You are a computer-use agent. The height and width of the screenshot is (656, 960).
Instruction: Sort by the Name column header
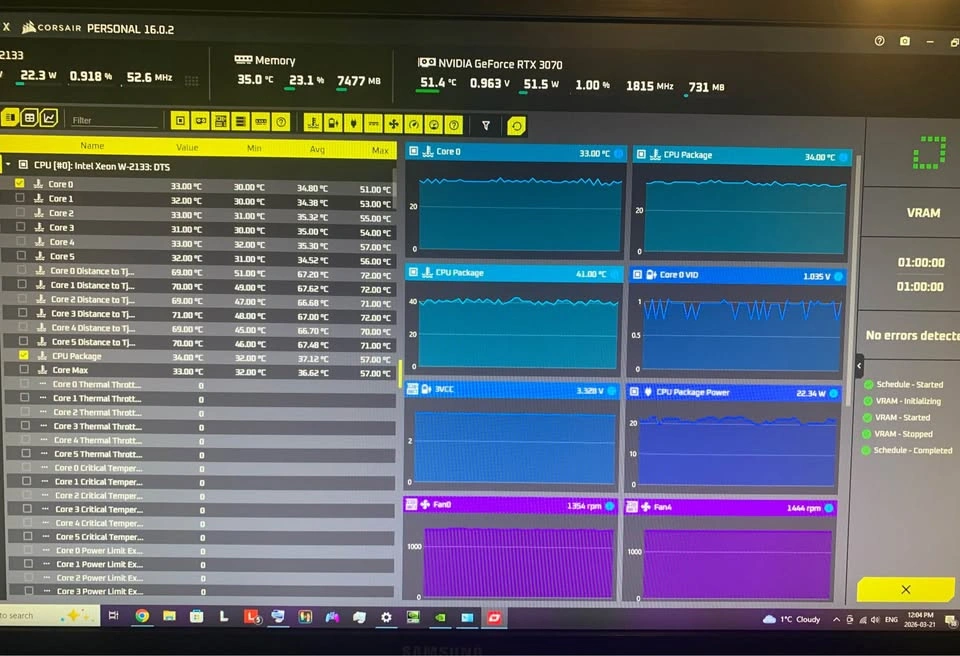click(x=92, y=146)
